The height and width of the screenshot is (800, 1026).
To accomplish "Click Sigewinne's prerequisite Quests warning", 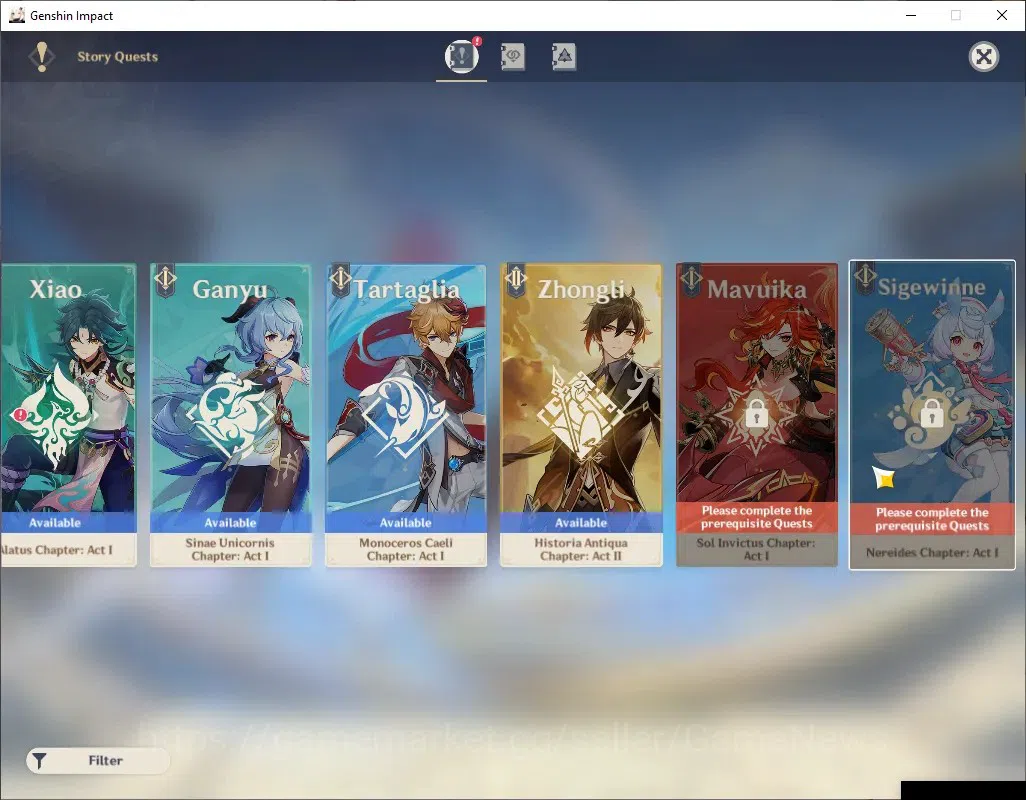I will point(932,519).
